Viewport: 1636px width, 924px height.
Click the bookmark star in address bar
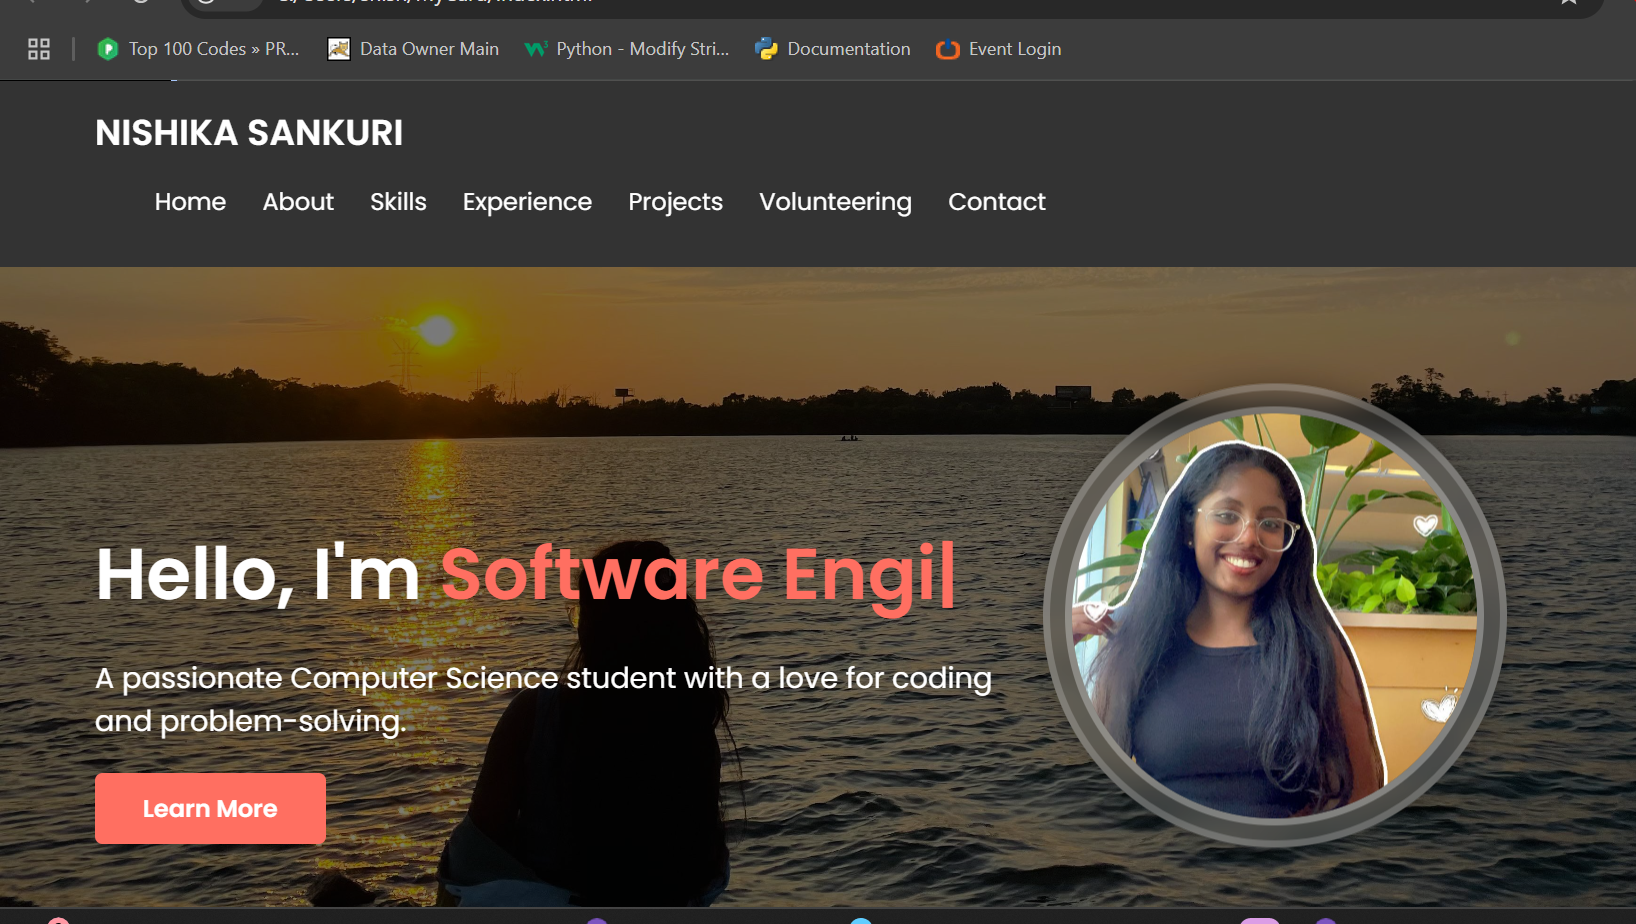1568,3
